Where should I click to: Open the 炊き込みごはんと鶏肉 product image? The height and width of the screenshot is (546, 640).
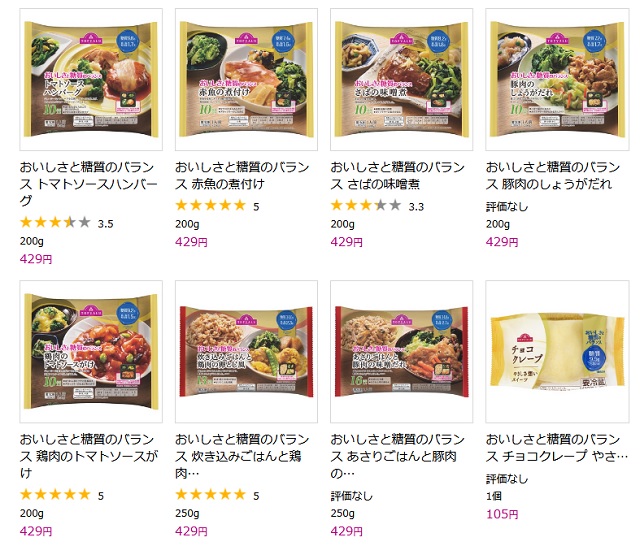coord(246,351)
